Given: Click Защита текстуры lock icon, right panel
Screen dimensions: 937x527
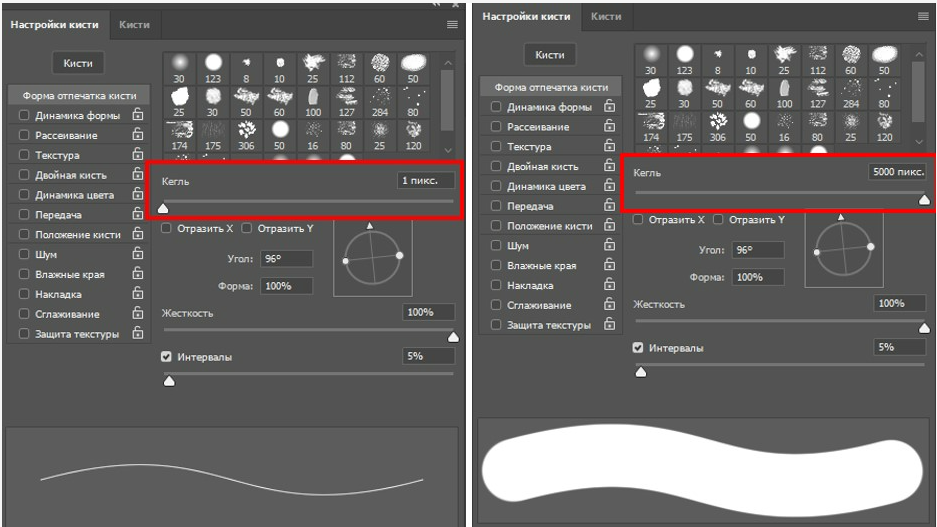Looking at the screenshot, I should tap(609, 323).
